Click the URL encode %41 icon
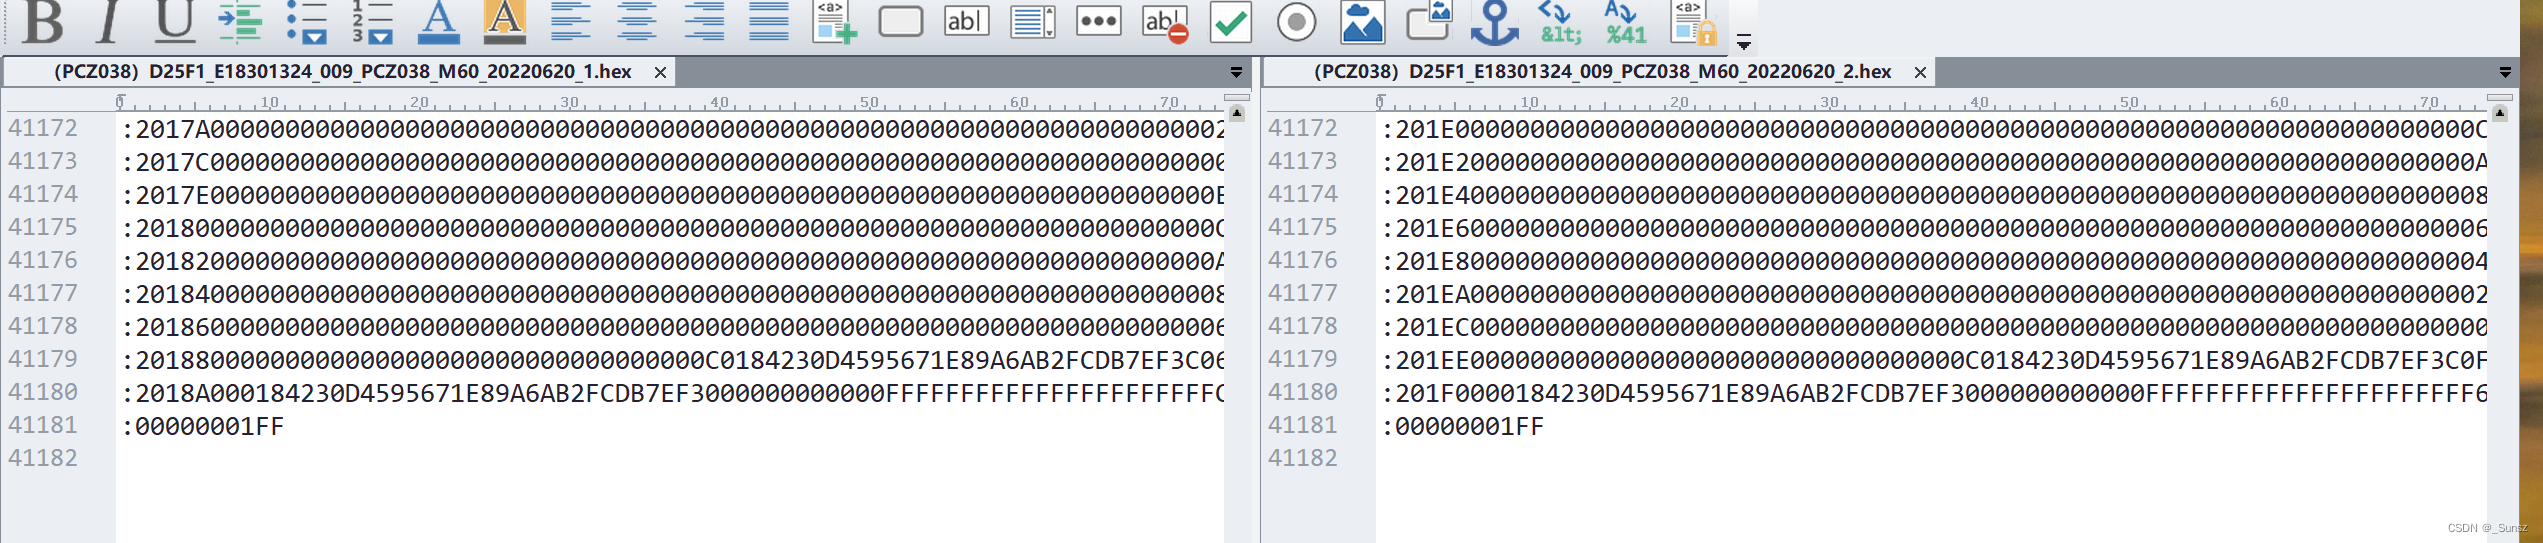This screenshot has height=543, width=2543. tap(1625, 21)
